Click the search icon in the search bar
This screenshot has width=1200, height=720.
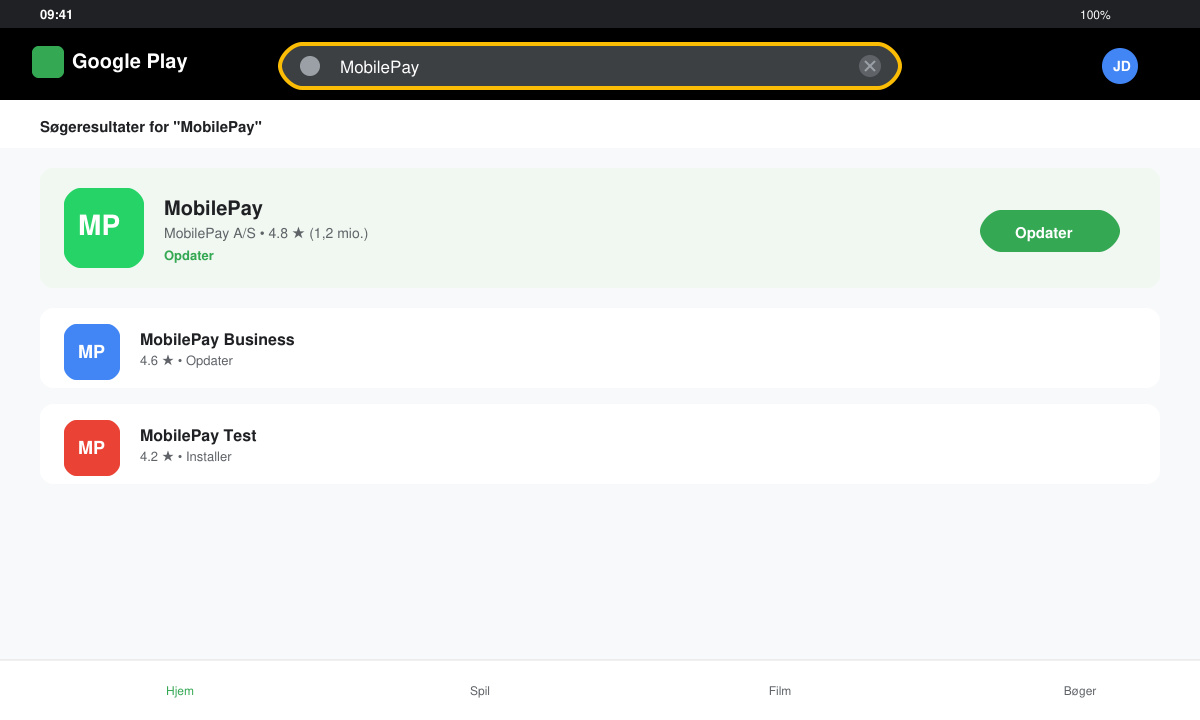click(310, 66)
